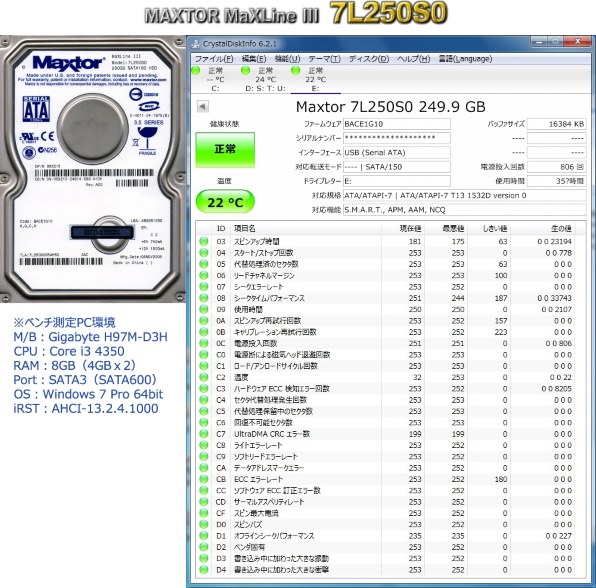
Task: Click disk title Maxtor 7L250S0 249.9 GB
Action: (390, 107)
